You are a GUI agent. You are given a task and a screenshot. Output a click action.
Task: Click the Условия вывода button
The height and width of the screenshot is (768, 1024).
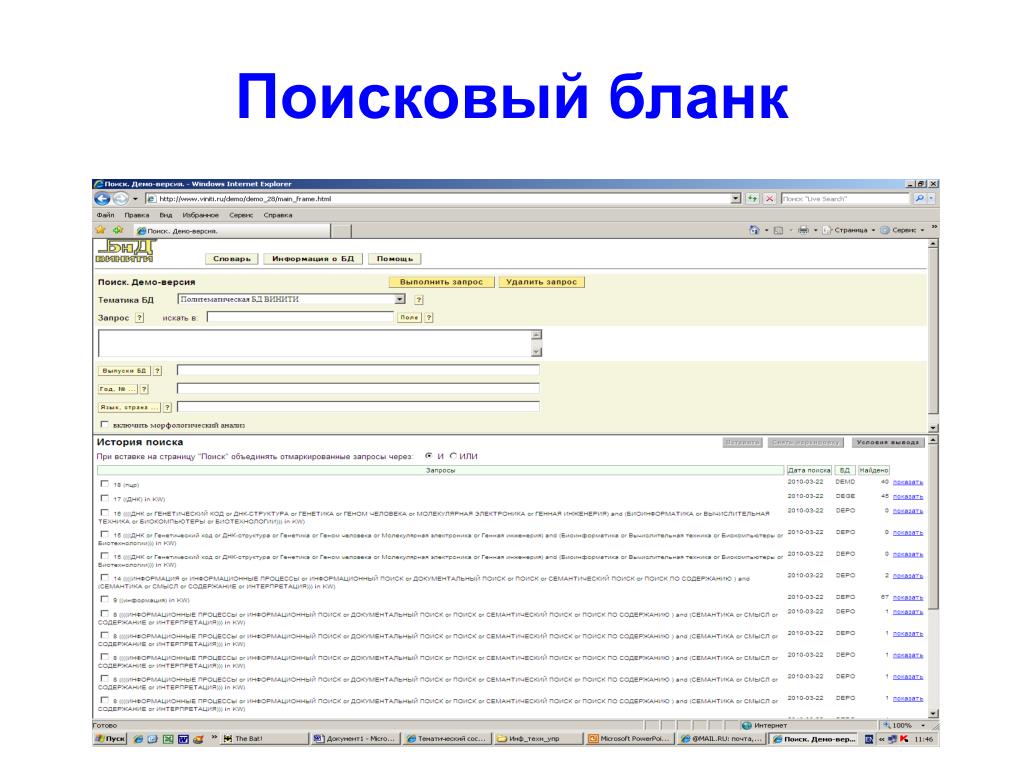pyautogui.click(x=888, y=442)
